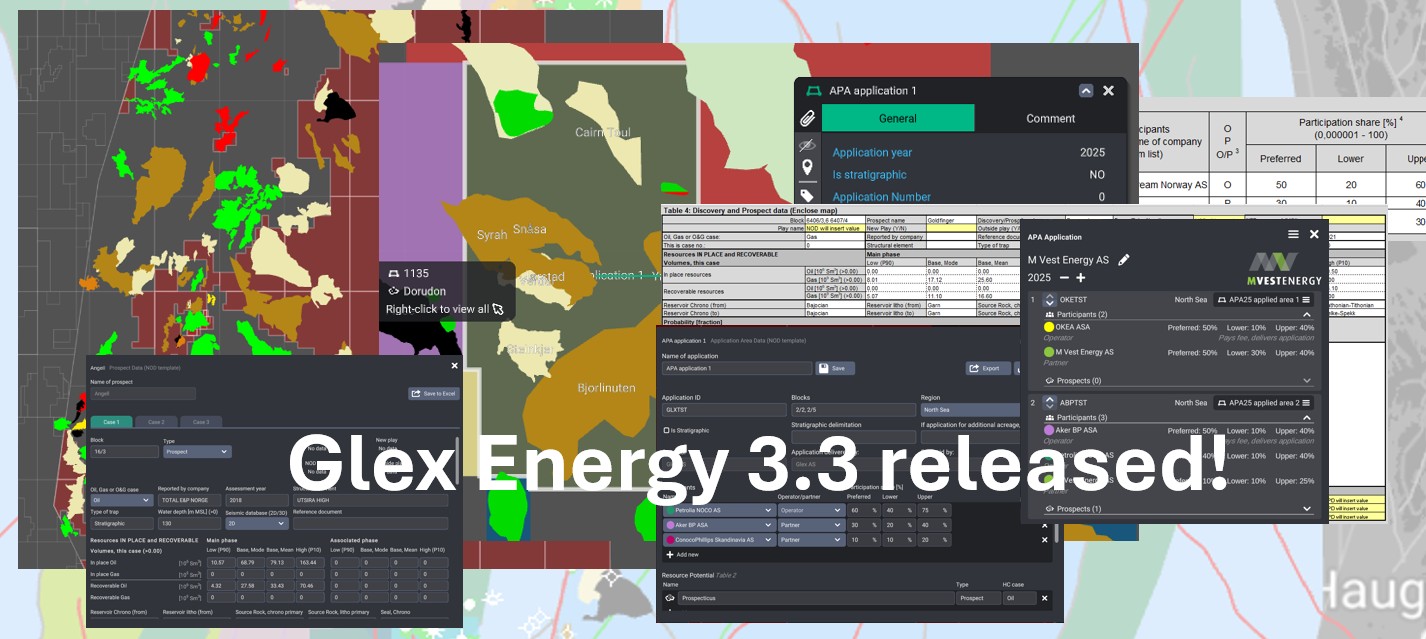Click Aker BP ASA purple color dot in ABPTST
1426x639 pixels.
click(x=1049, y=430)
